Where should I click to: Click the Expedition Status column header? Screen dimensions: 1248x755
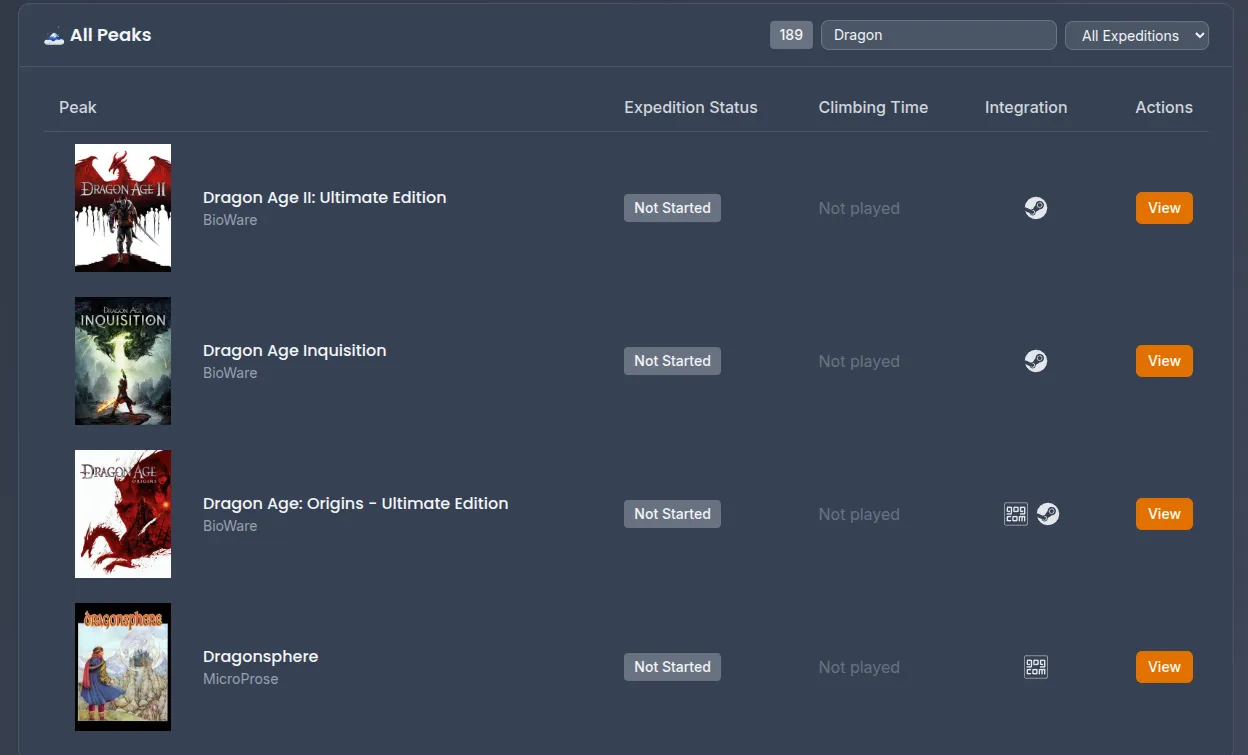[691, 107]
